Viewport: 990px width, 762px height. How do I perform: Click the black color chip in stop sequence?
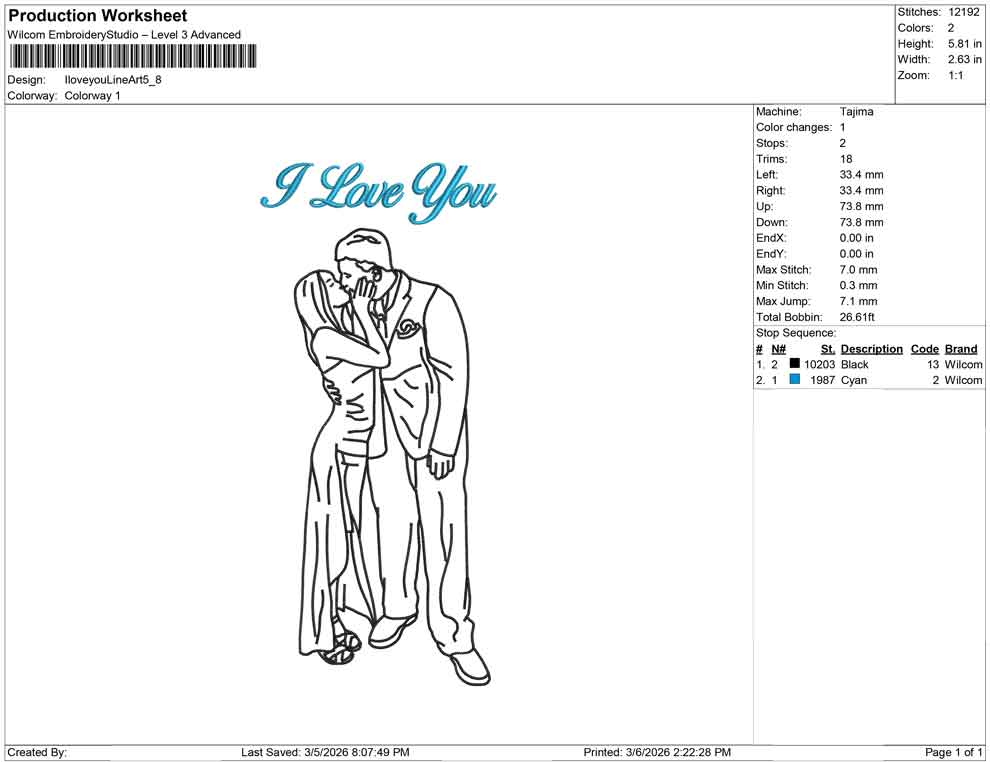click(797, 364)
